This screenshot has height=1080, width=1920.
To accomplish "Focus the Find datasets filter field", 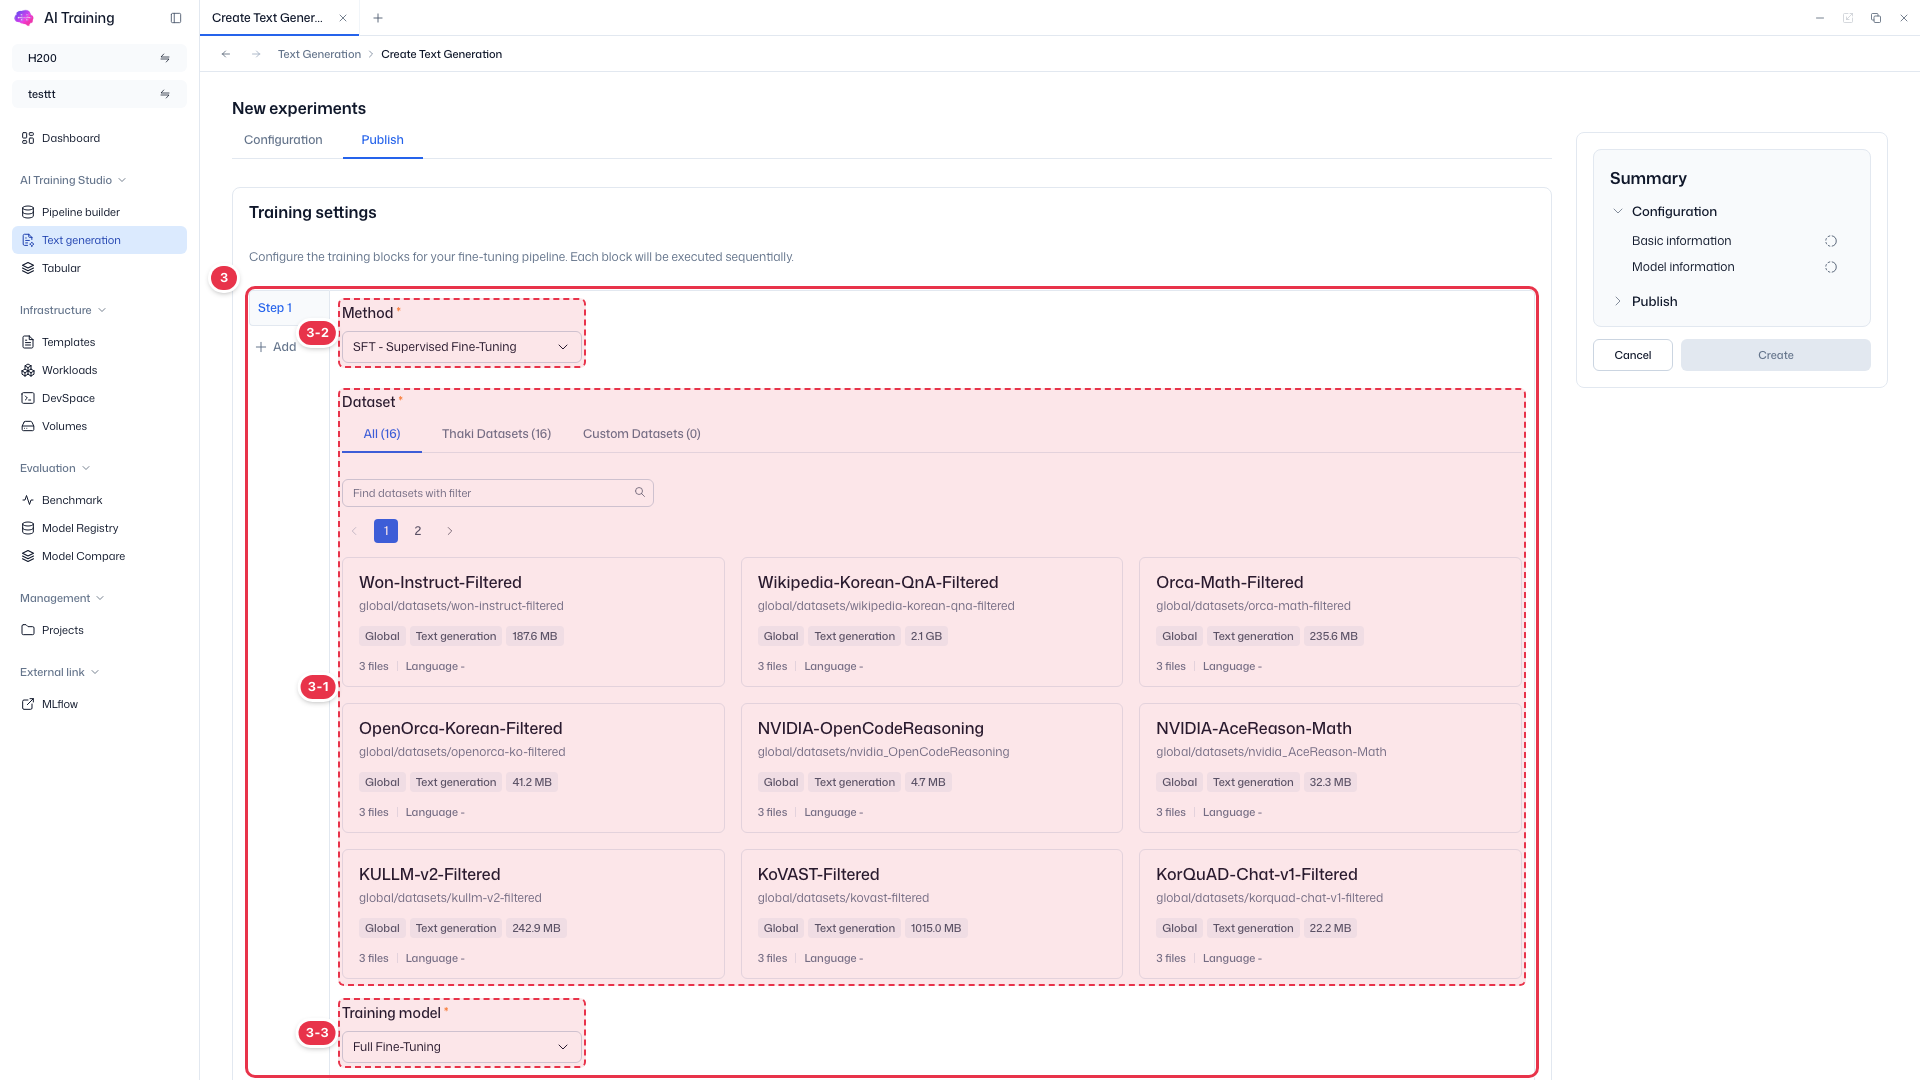I will tap(498, 493).
